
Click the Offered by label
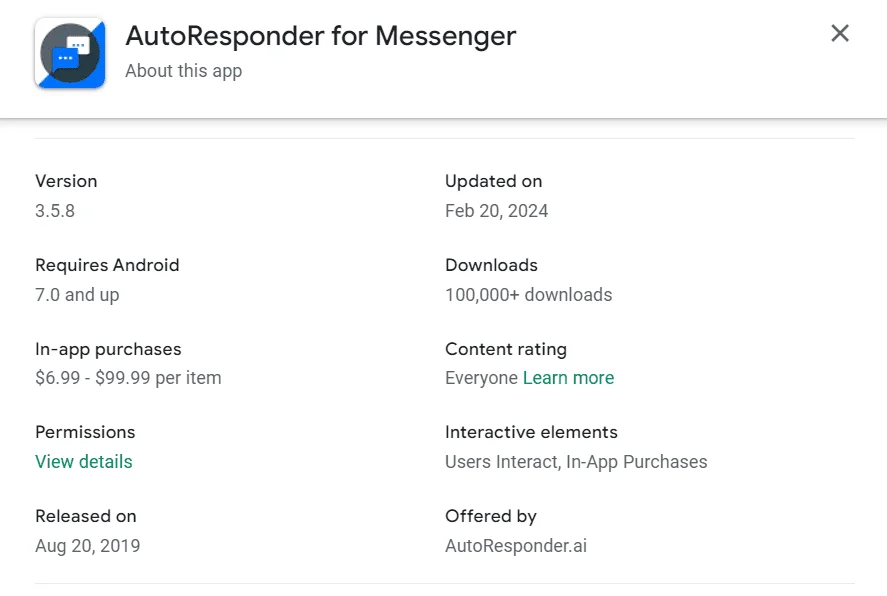(490, 516)
